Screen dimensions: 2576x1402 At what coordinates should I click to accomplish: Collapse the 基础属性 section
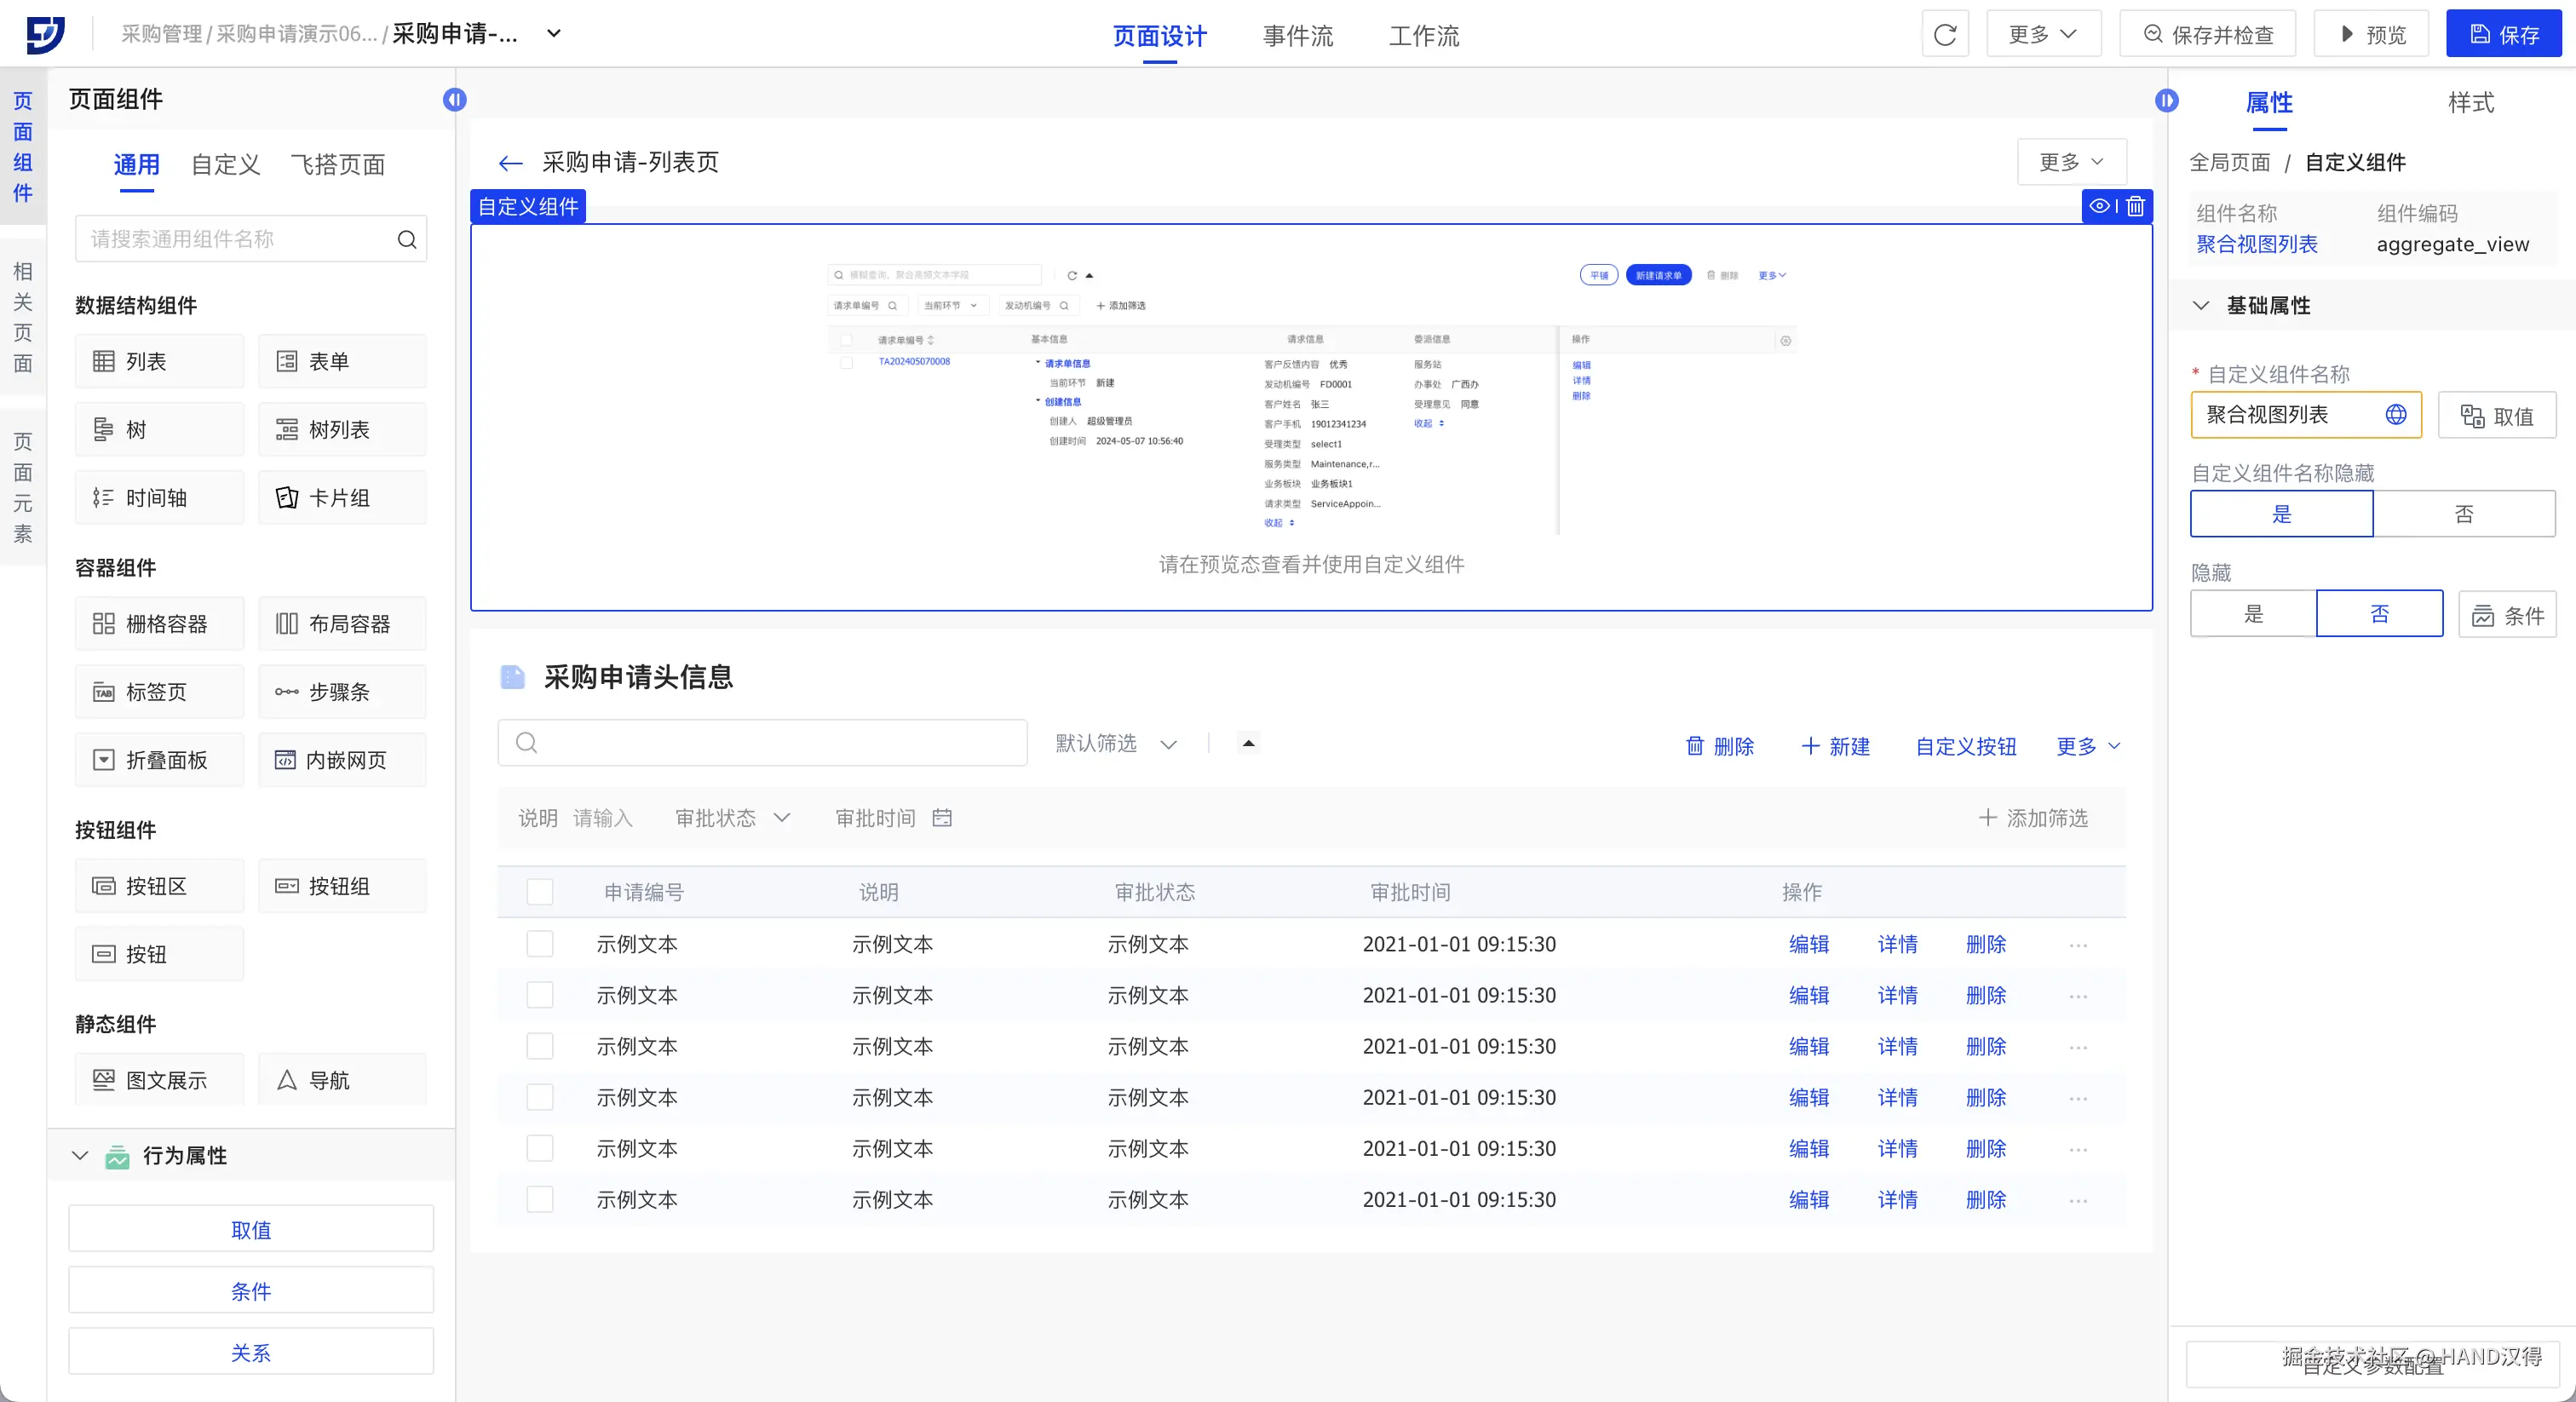(x=2201, y=306)
